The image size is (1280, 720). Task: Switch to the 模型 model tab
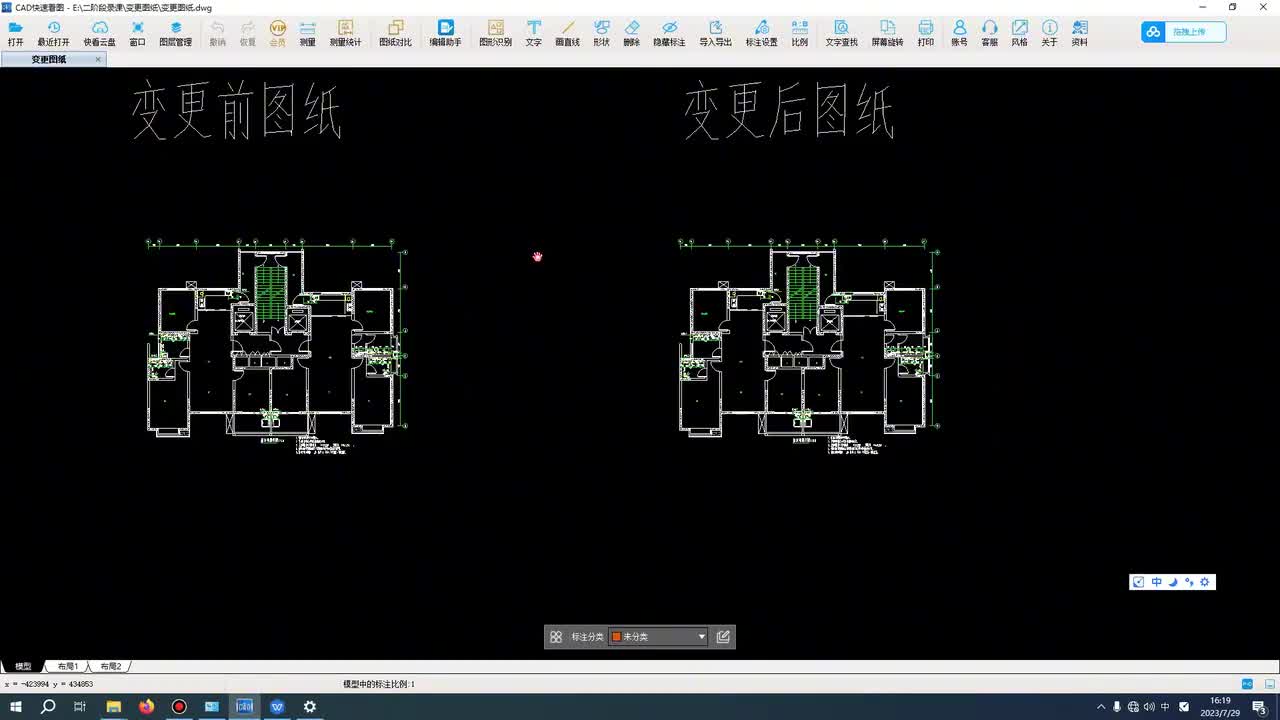pyautogui.click(x=23, y=666)
